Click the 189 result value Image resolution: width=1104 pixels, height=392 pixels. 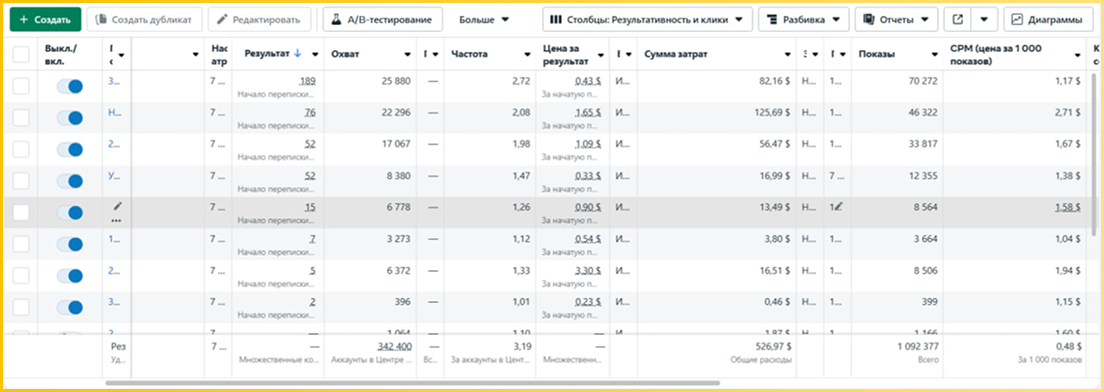tap(308, 81)
